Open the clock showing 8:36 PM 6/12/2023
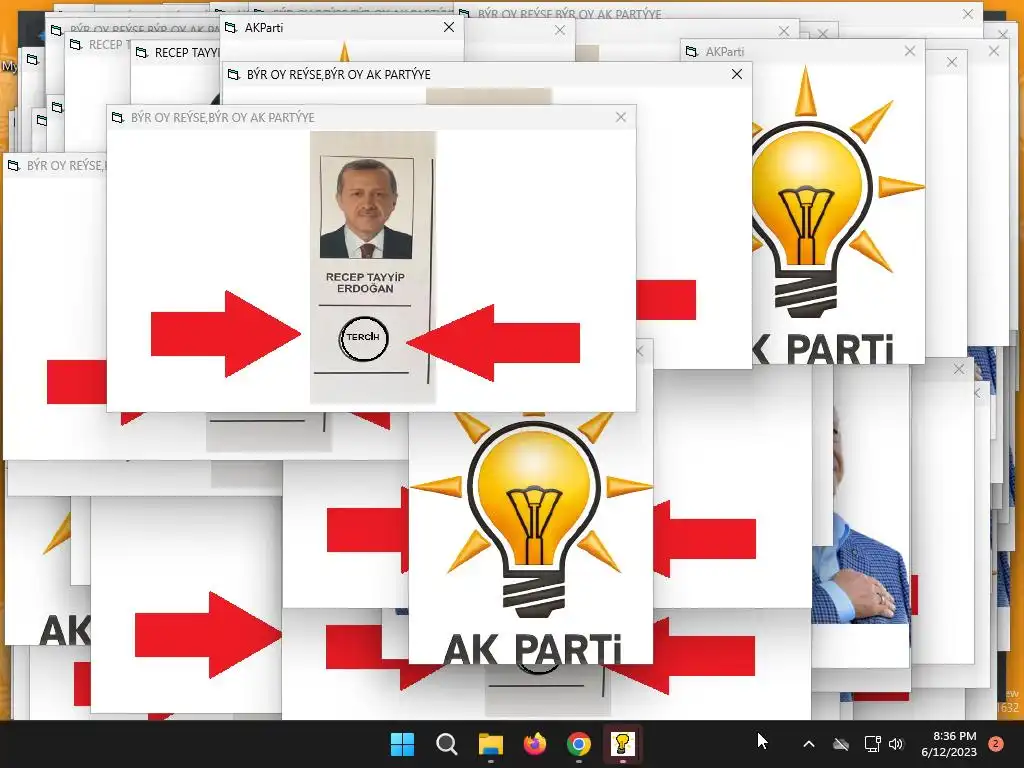The width and height of the screenshot is (1024, 768). pyautogui.click(x=949, y=744)
